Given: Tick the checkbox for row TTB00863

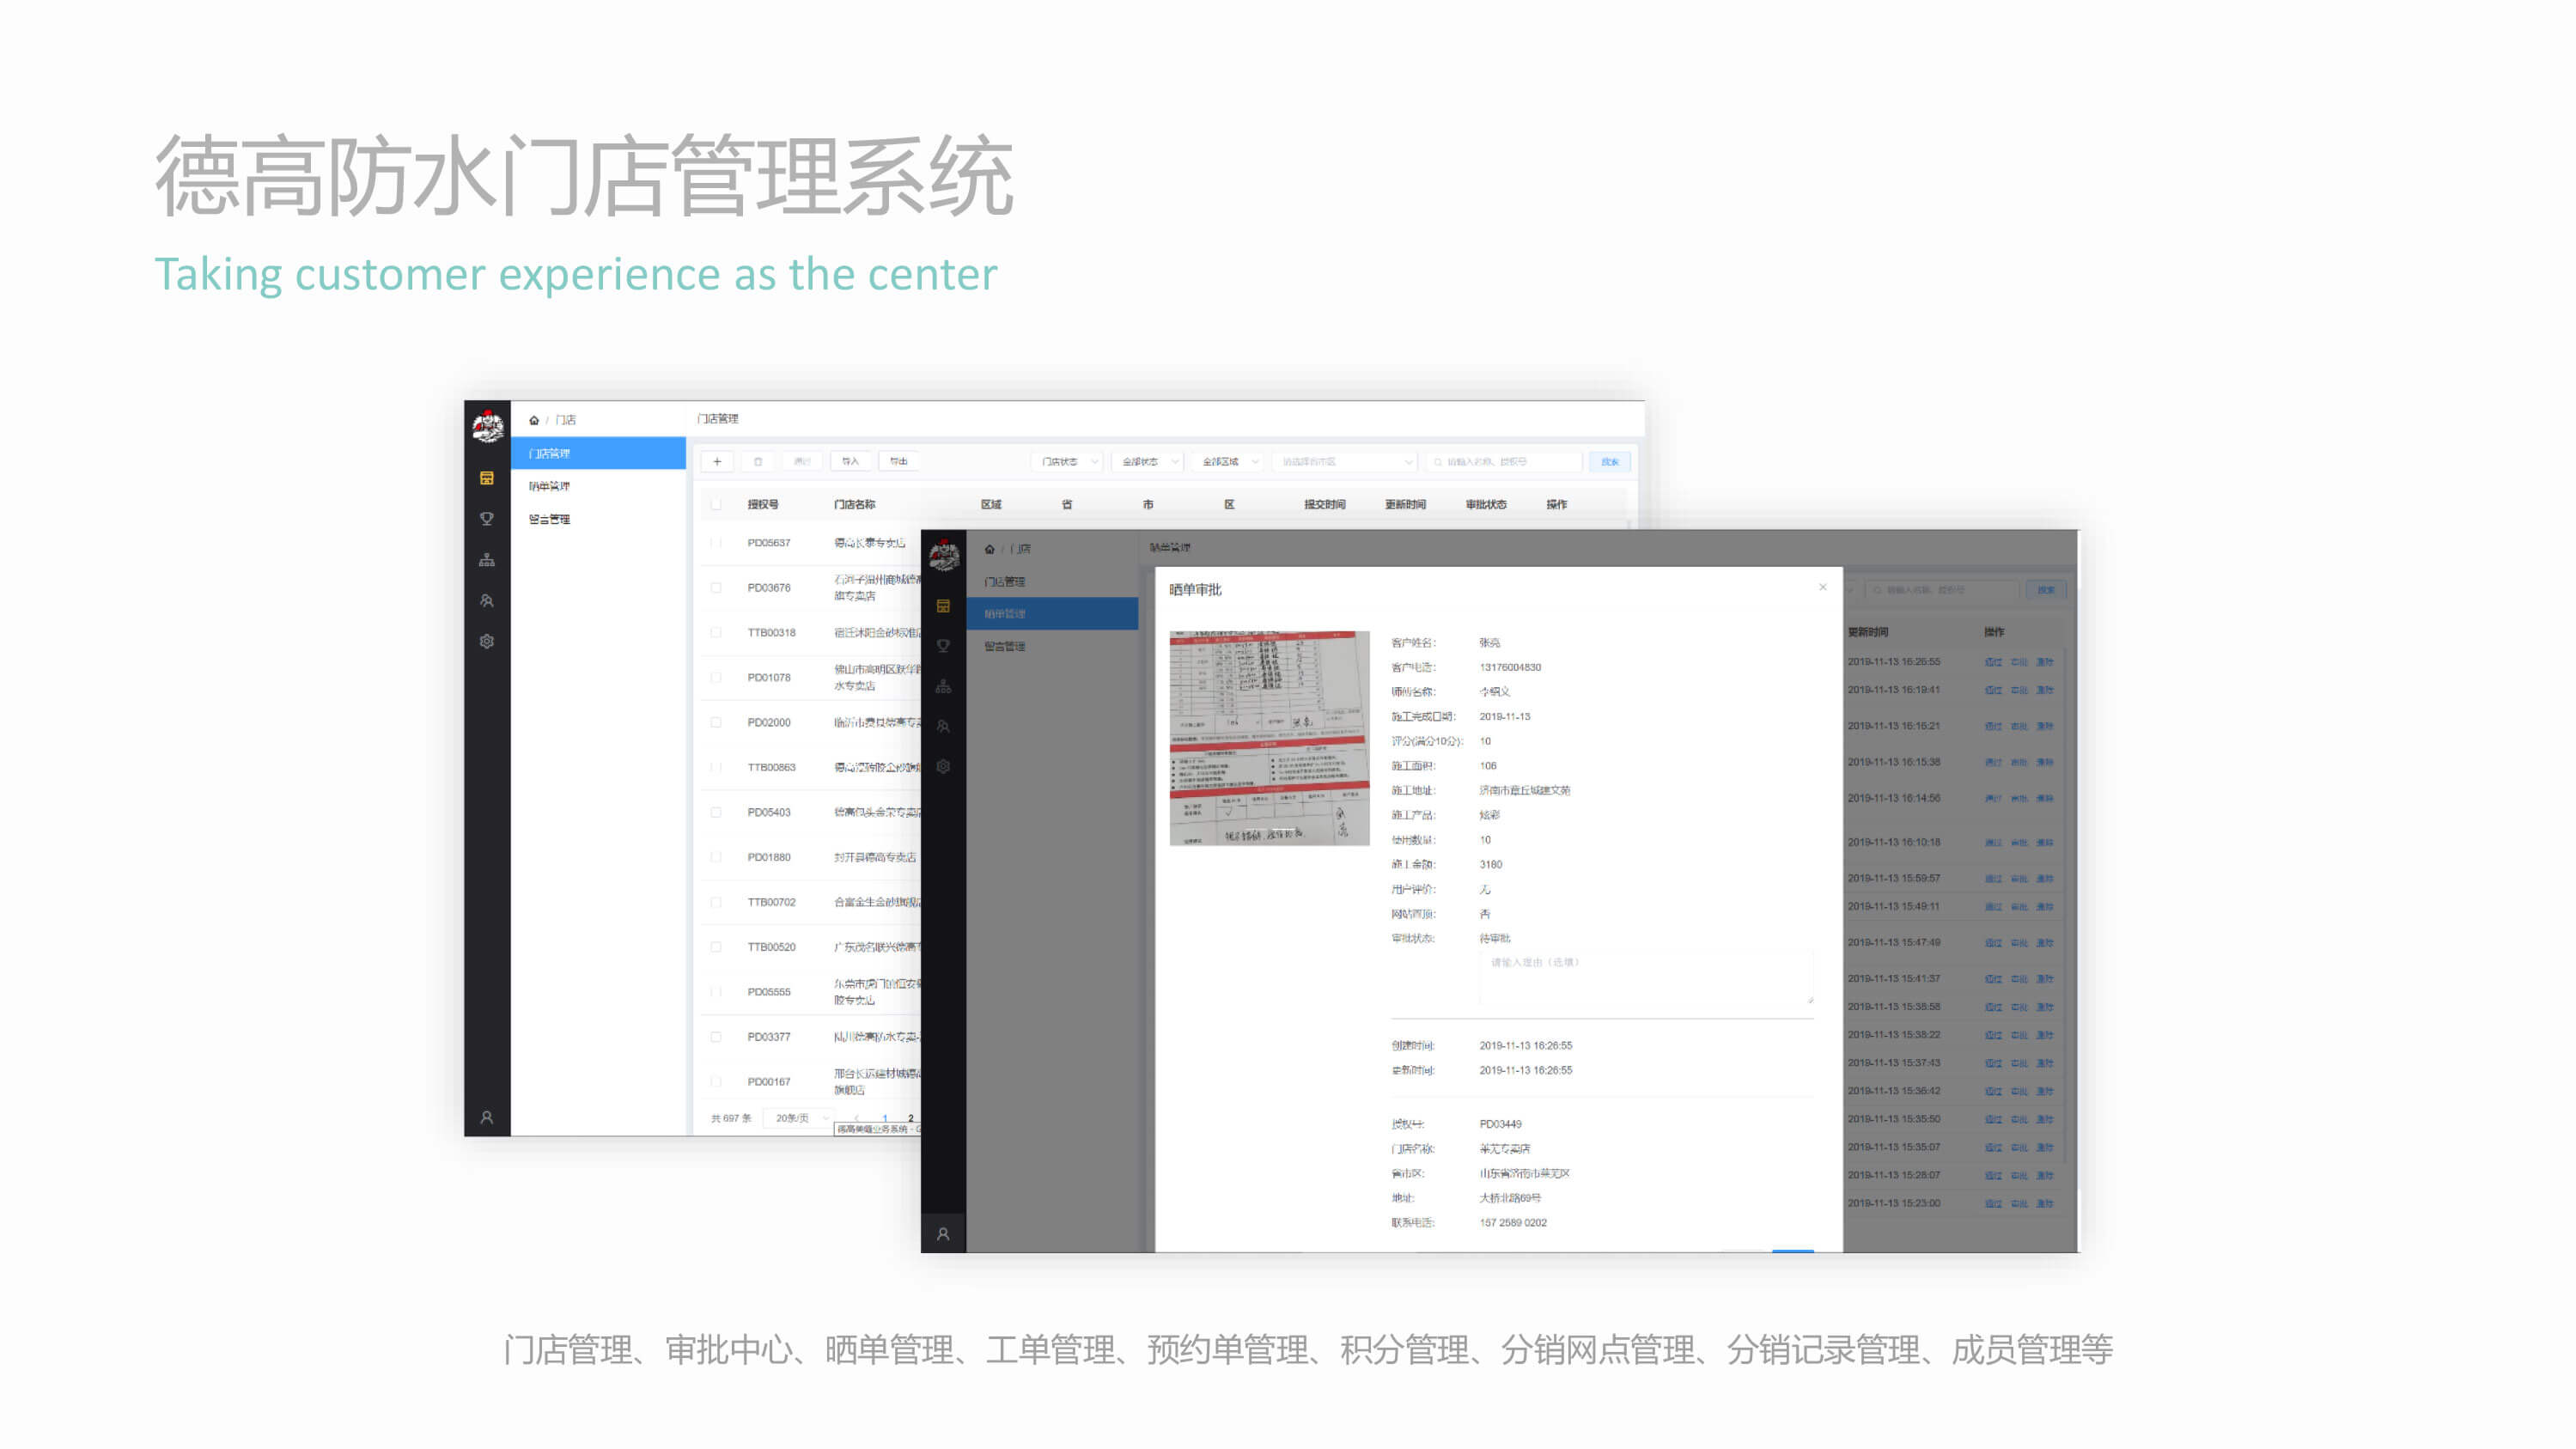Looking at the screenshot, I should coord(716,767).
